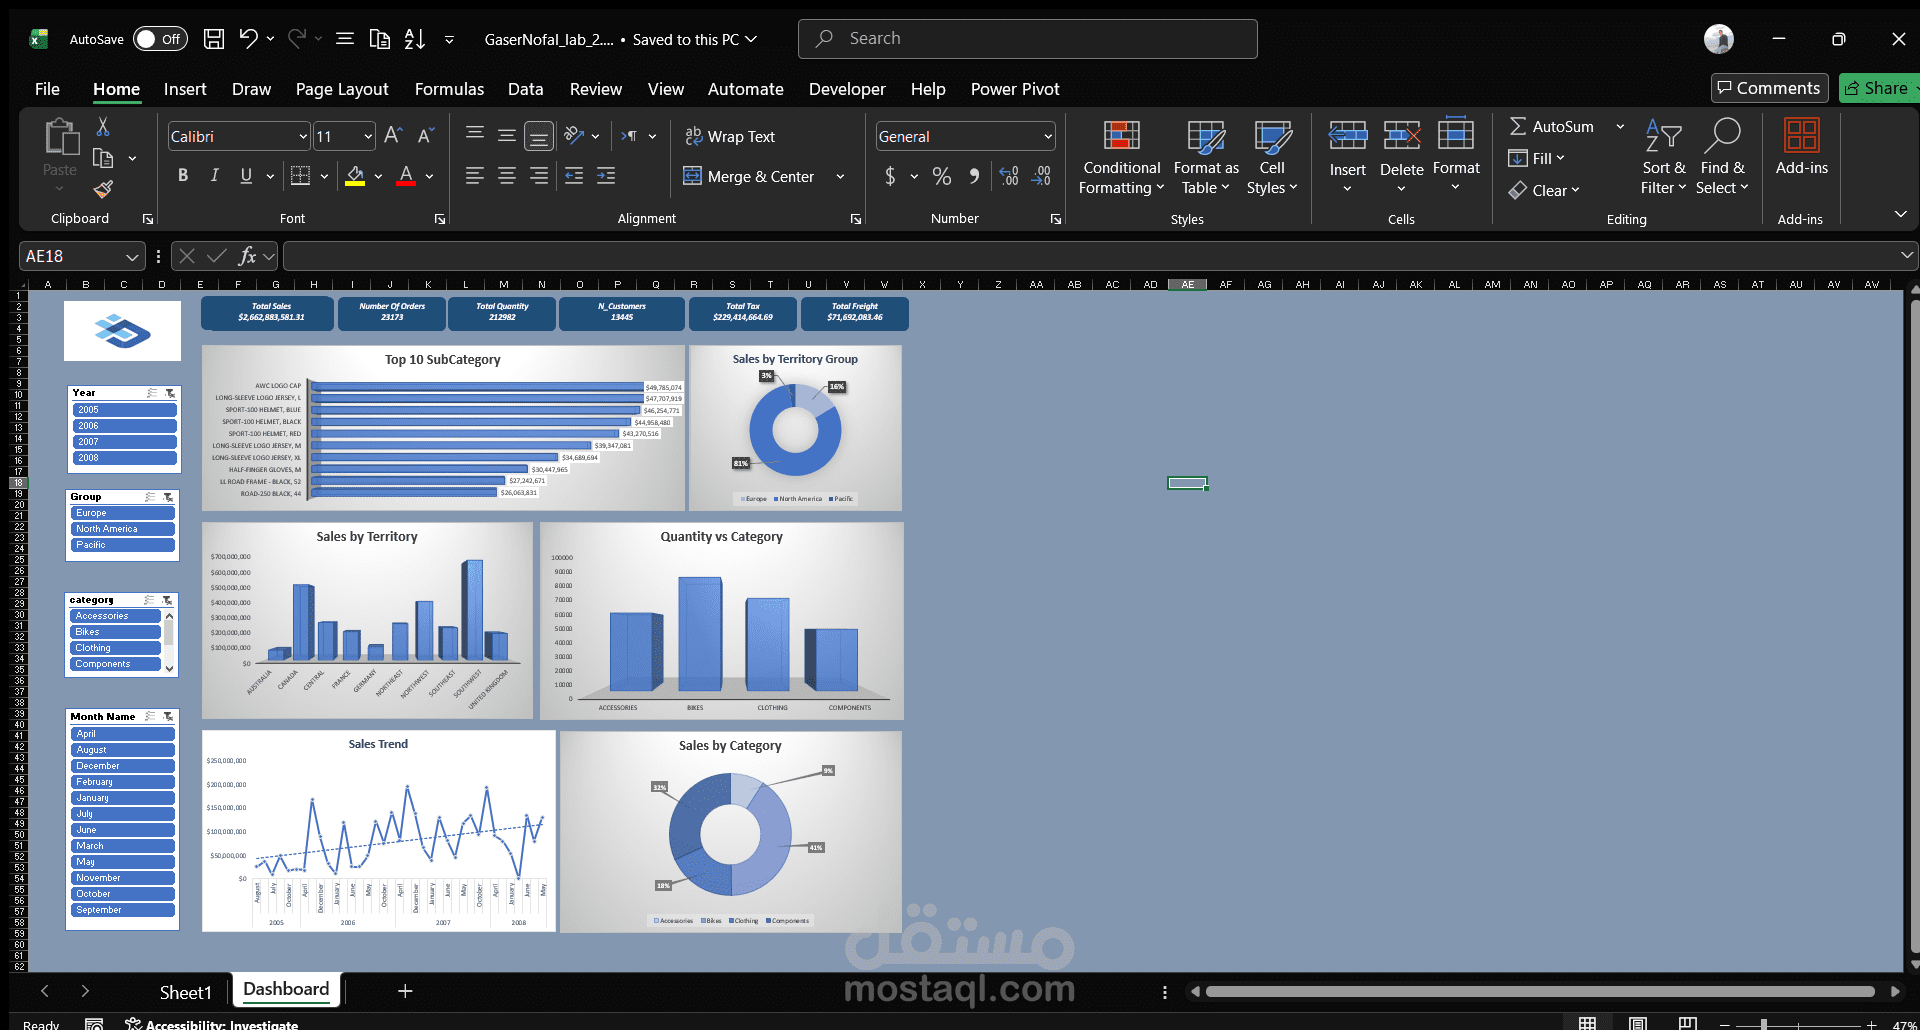Expand the AutoSum options arrow
The image size is (1920, 1030).
point(1620,127)
